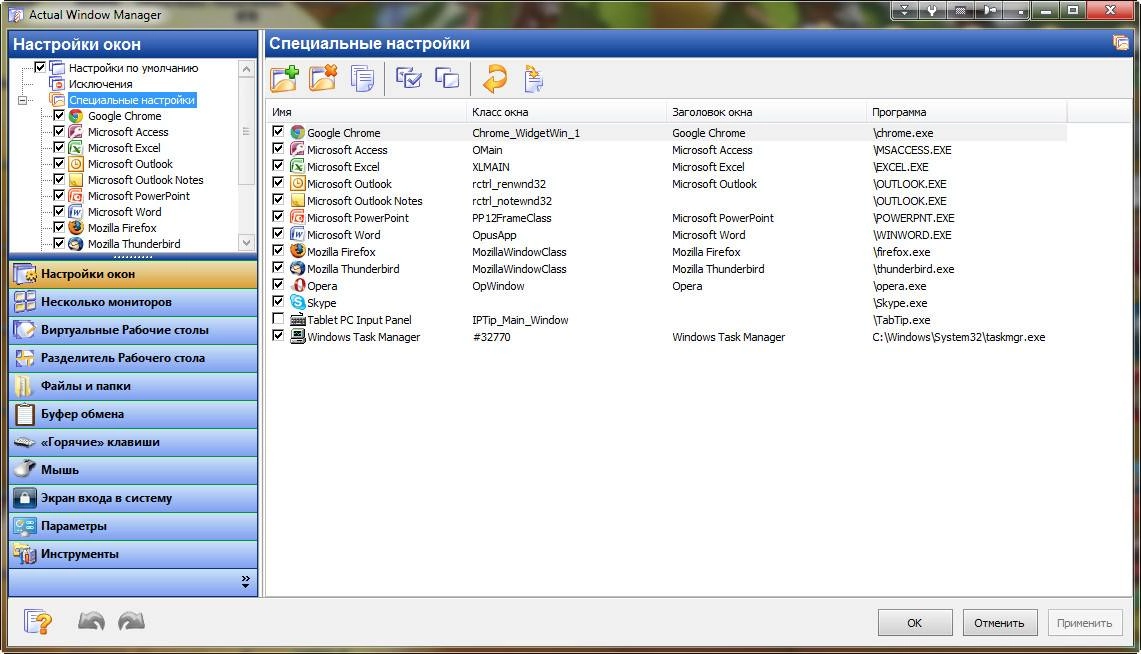
Task: Sort by Заголовок окна column header
Action: pyautogui.click(x=766, y=112)
